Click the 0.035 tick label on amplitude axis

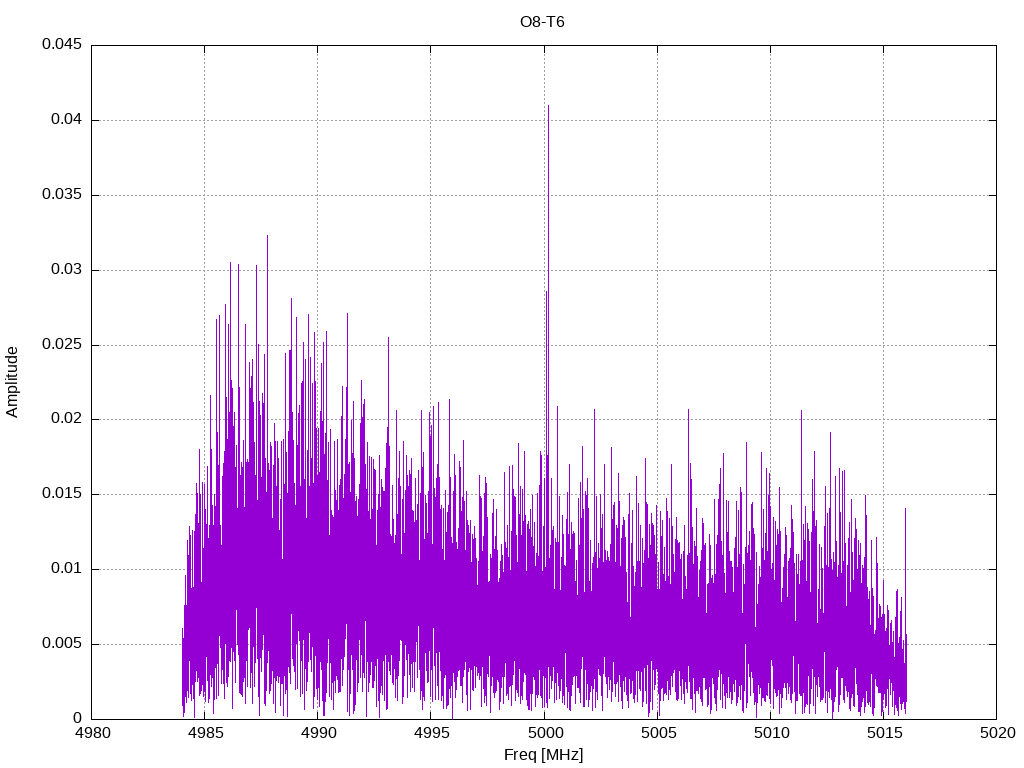(61, 195)
